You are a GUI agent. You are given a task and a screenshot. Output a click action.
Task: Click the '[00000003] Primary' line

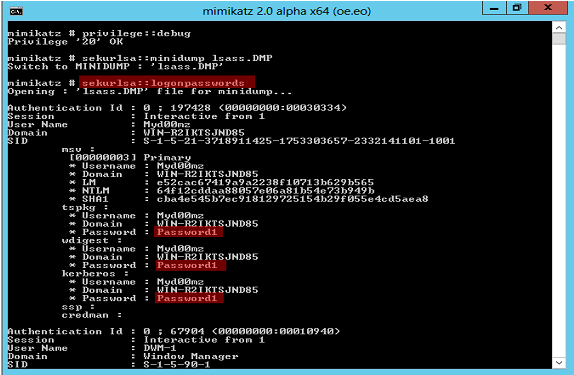130,157
